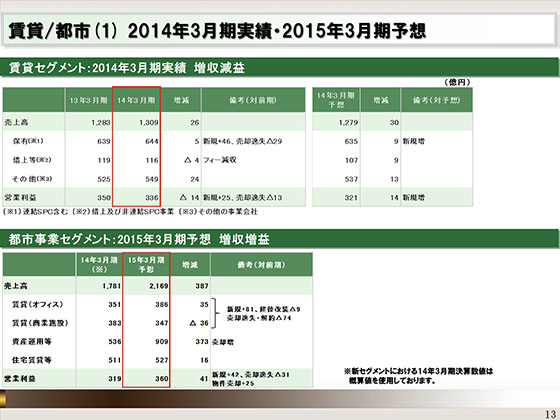Click the slide title '賃貸/都市(1) 2014年3月期実績・2015年3月期予想'
This screenshot has width=560, height=420.
pos(217,31)
